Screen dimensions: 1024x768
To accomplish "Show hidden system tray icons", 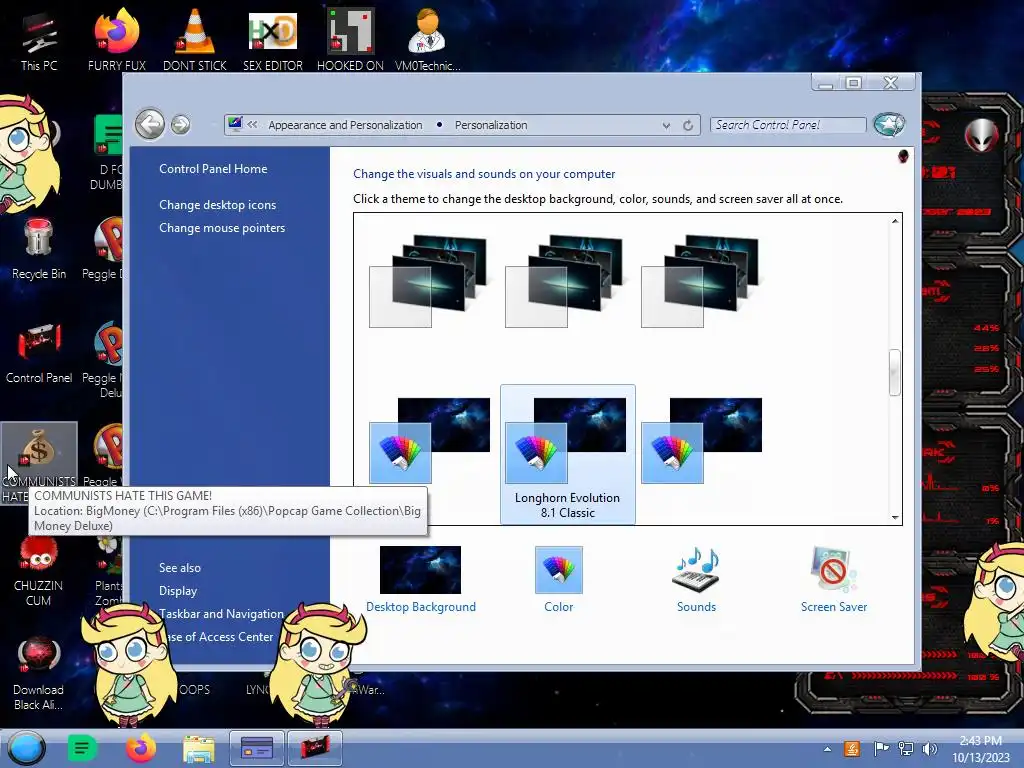I will point(827,749).
